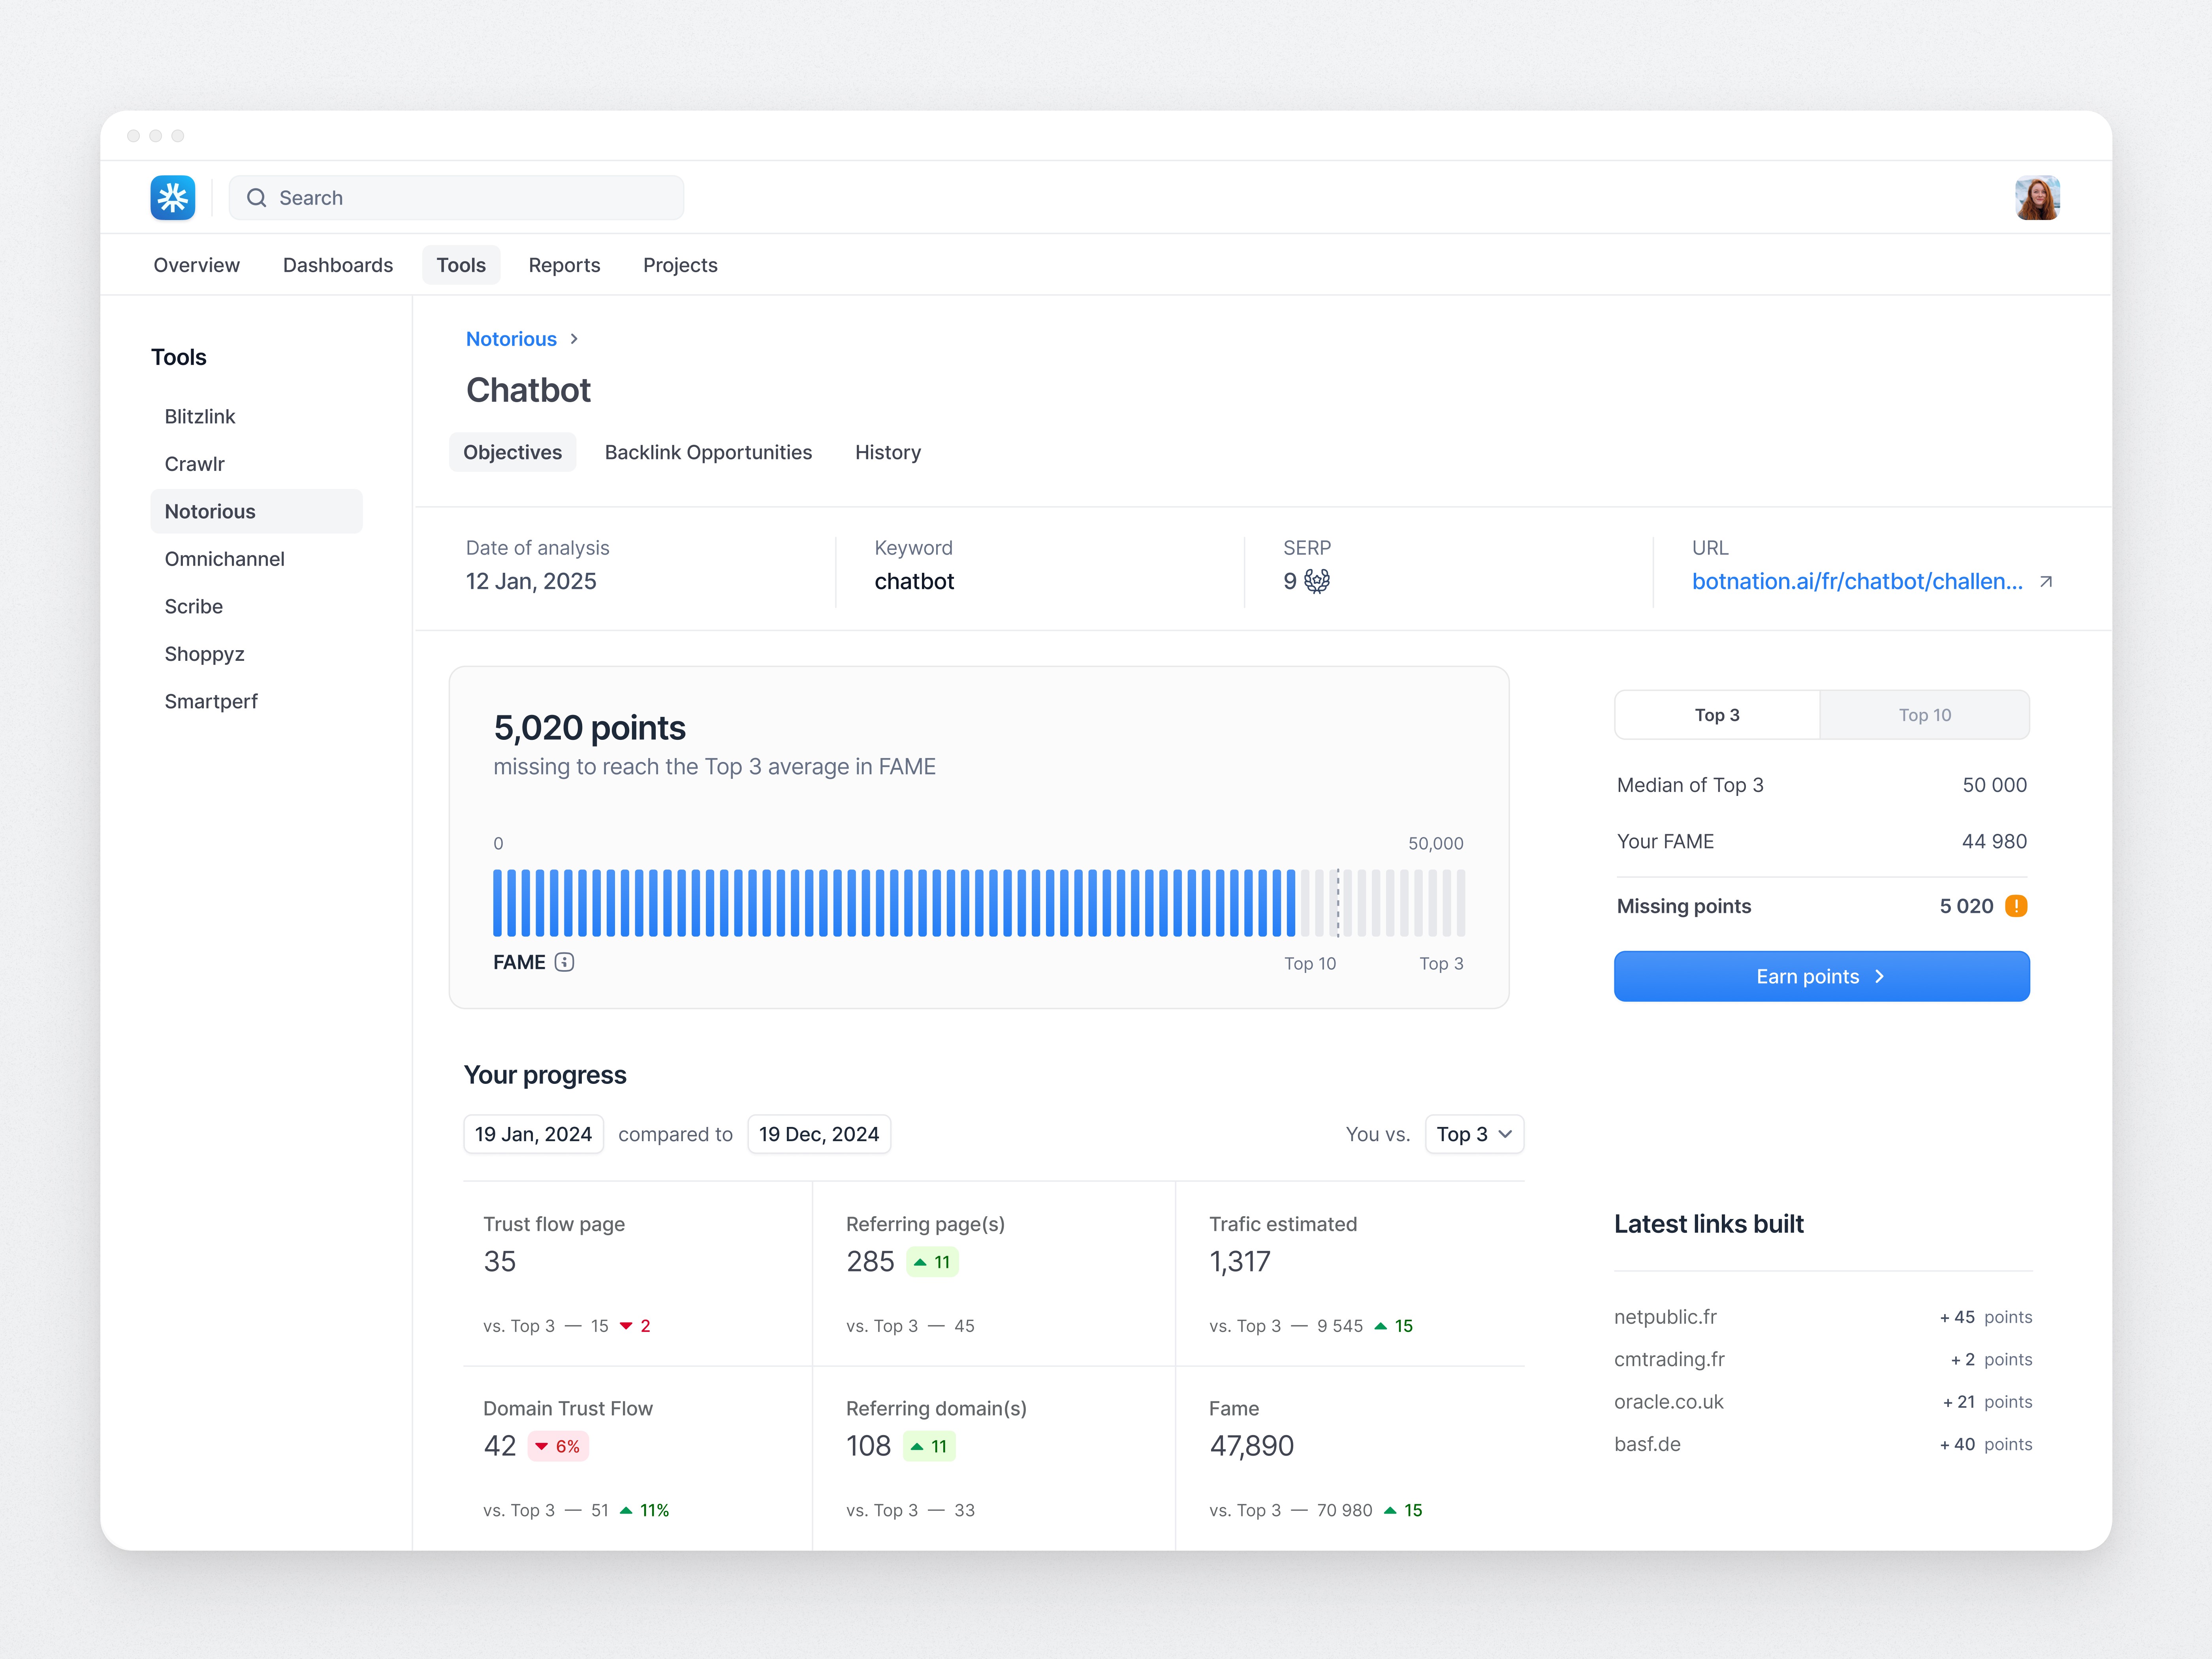Click the Median of Top 3 value 50 000
This screenshot has width=2212, height=1659.
click(x=1995, y=785)
